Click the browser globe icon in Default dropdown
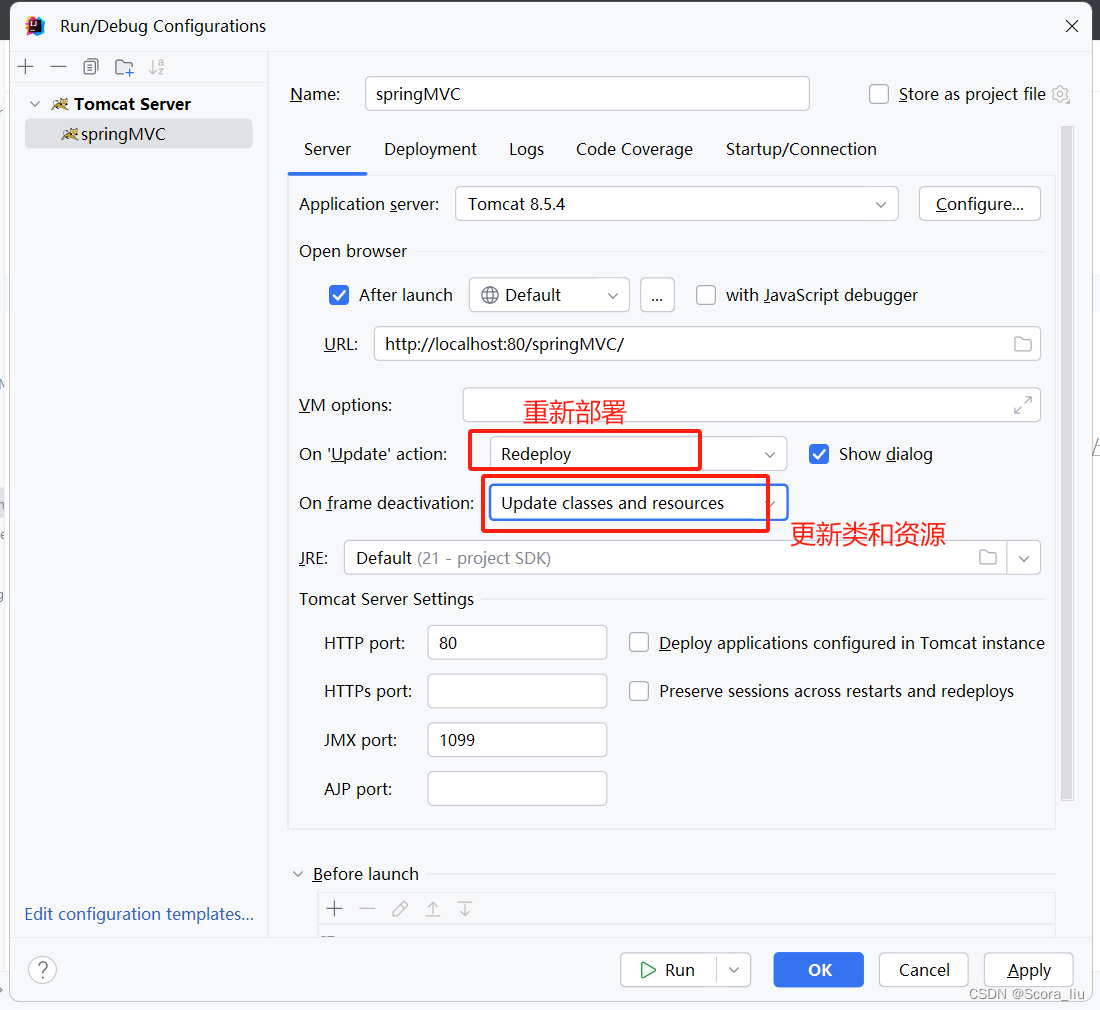 (x=490, y=295)
